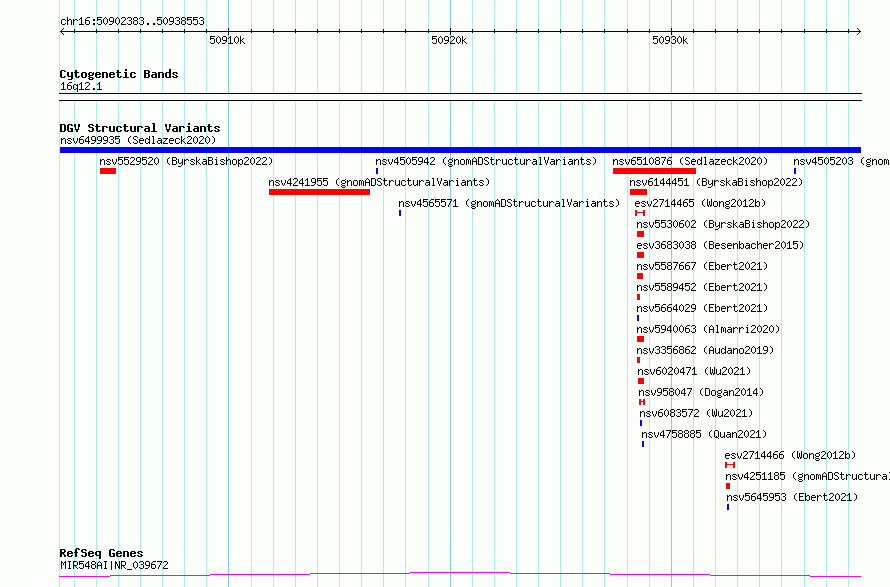Click the RefSeq Genes track title
This screenshot has width=890, height=587.
click(101, 553)
